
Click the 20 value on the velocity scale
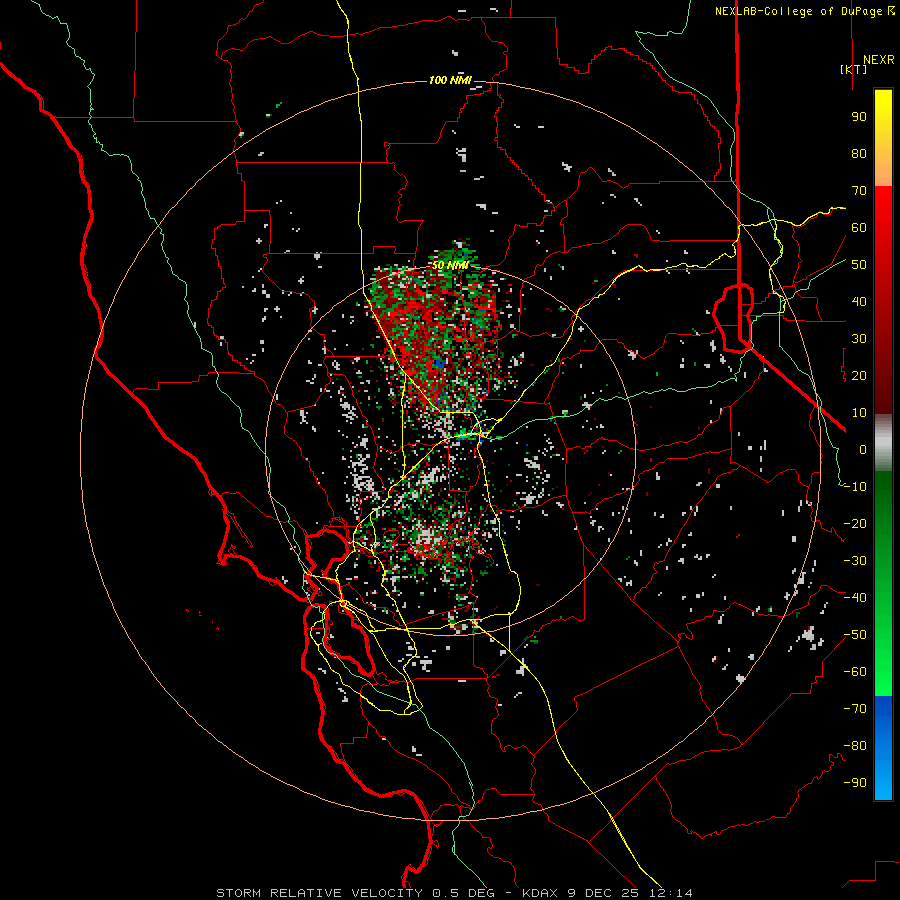(x=859, y=375)
